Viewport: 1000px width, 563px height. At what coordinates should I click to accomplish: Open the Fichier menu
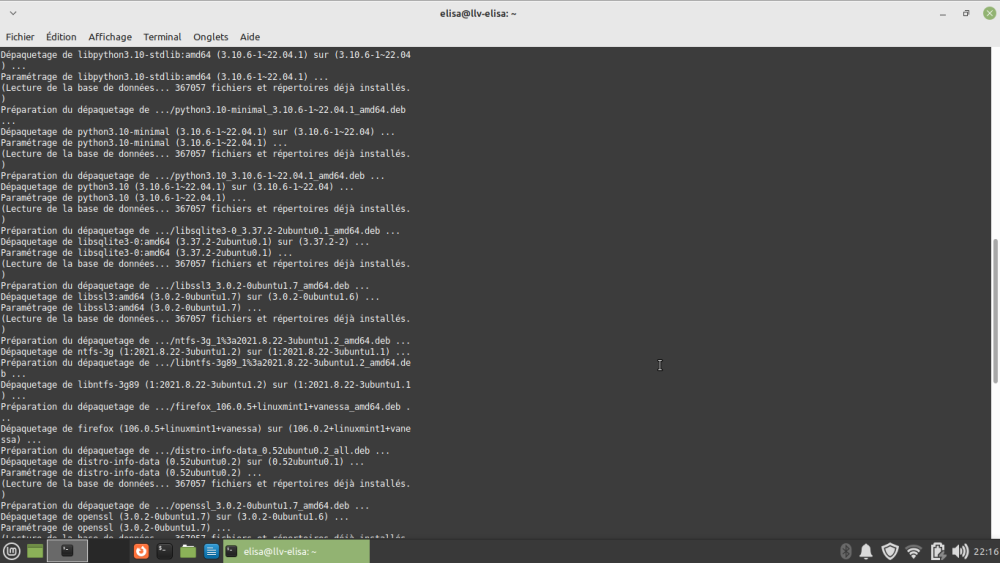[x=20, y=37]
